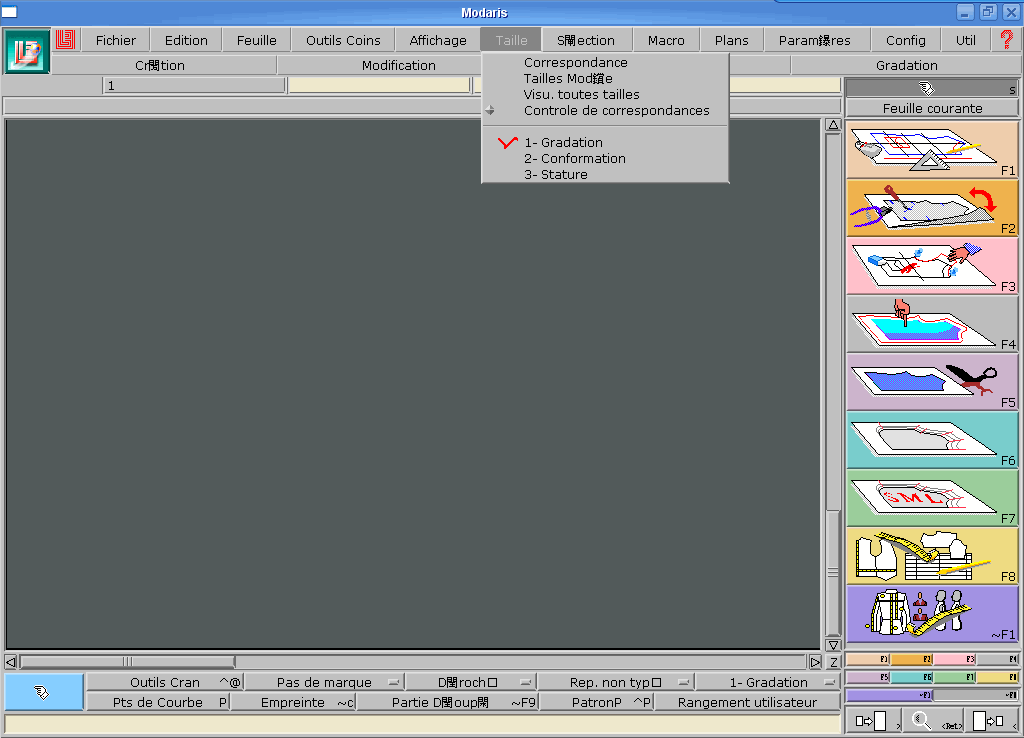This screenshot has width=1024, height=738.
Task: Toggle the Pts de Courbe option
Action: pyautogui.click(x=157, y=703)
